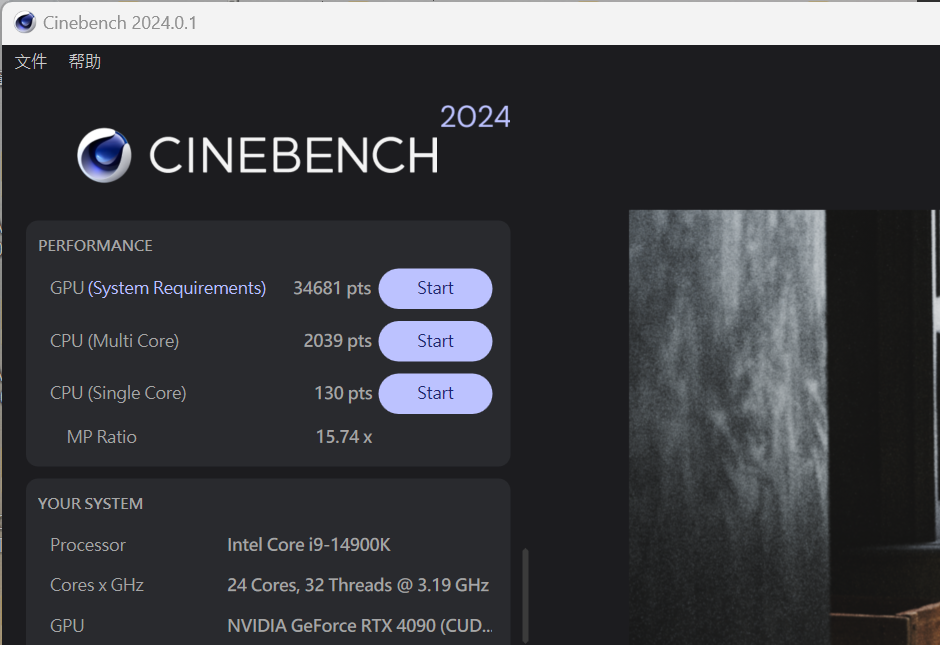Click the CPU (Multi Core) label

115,341
